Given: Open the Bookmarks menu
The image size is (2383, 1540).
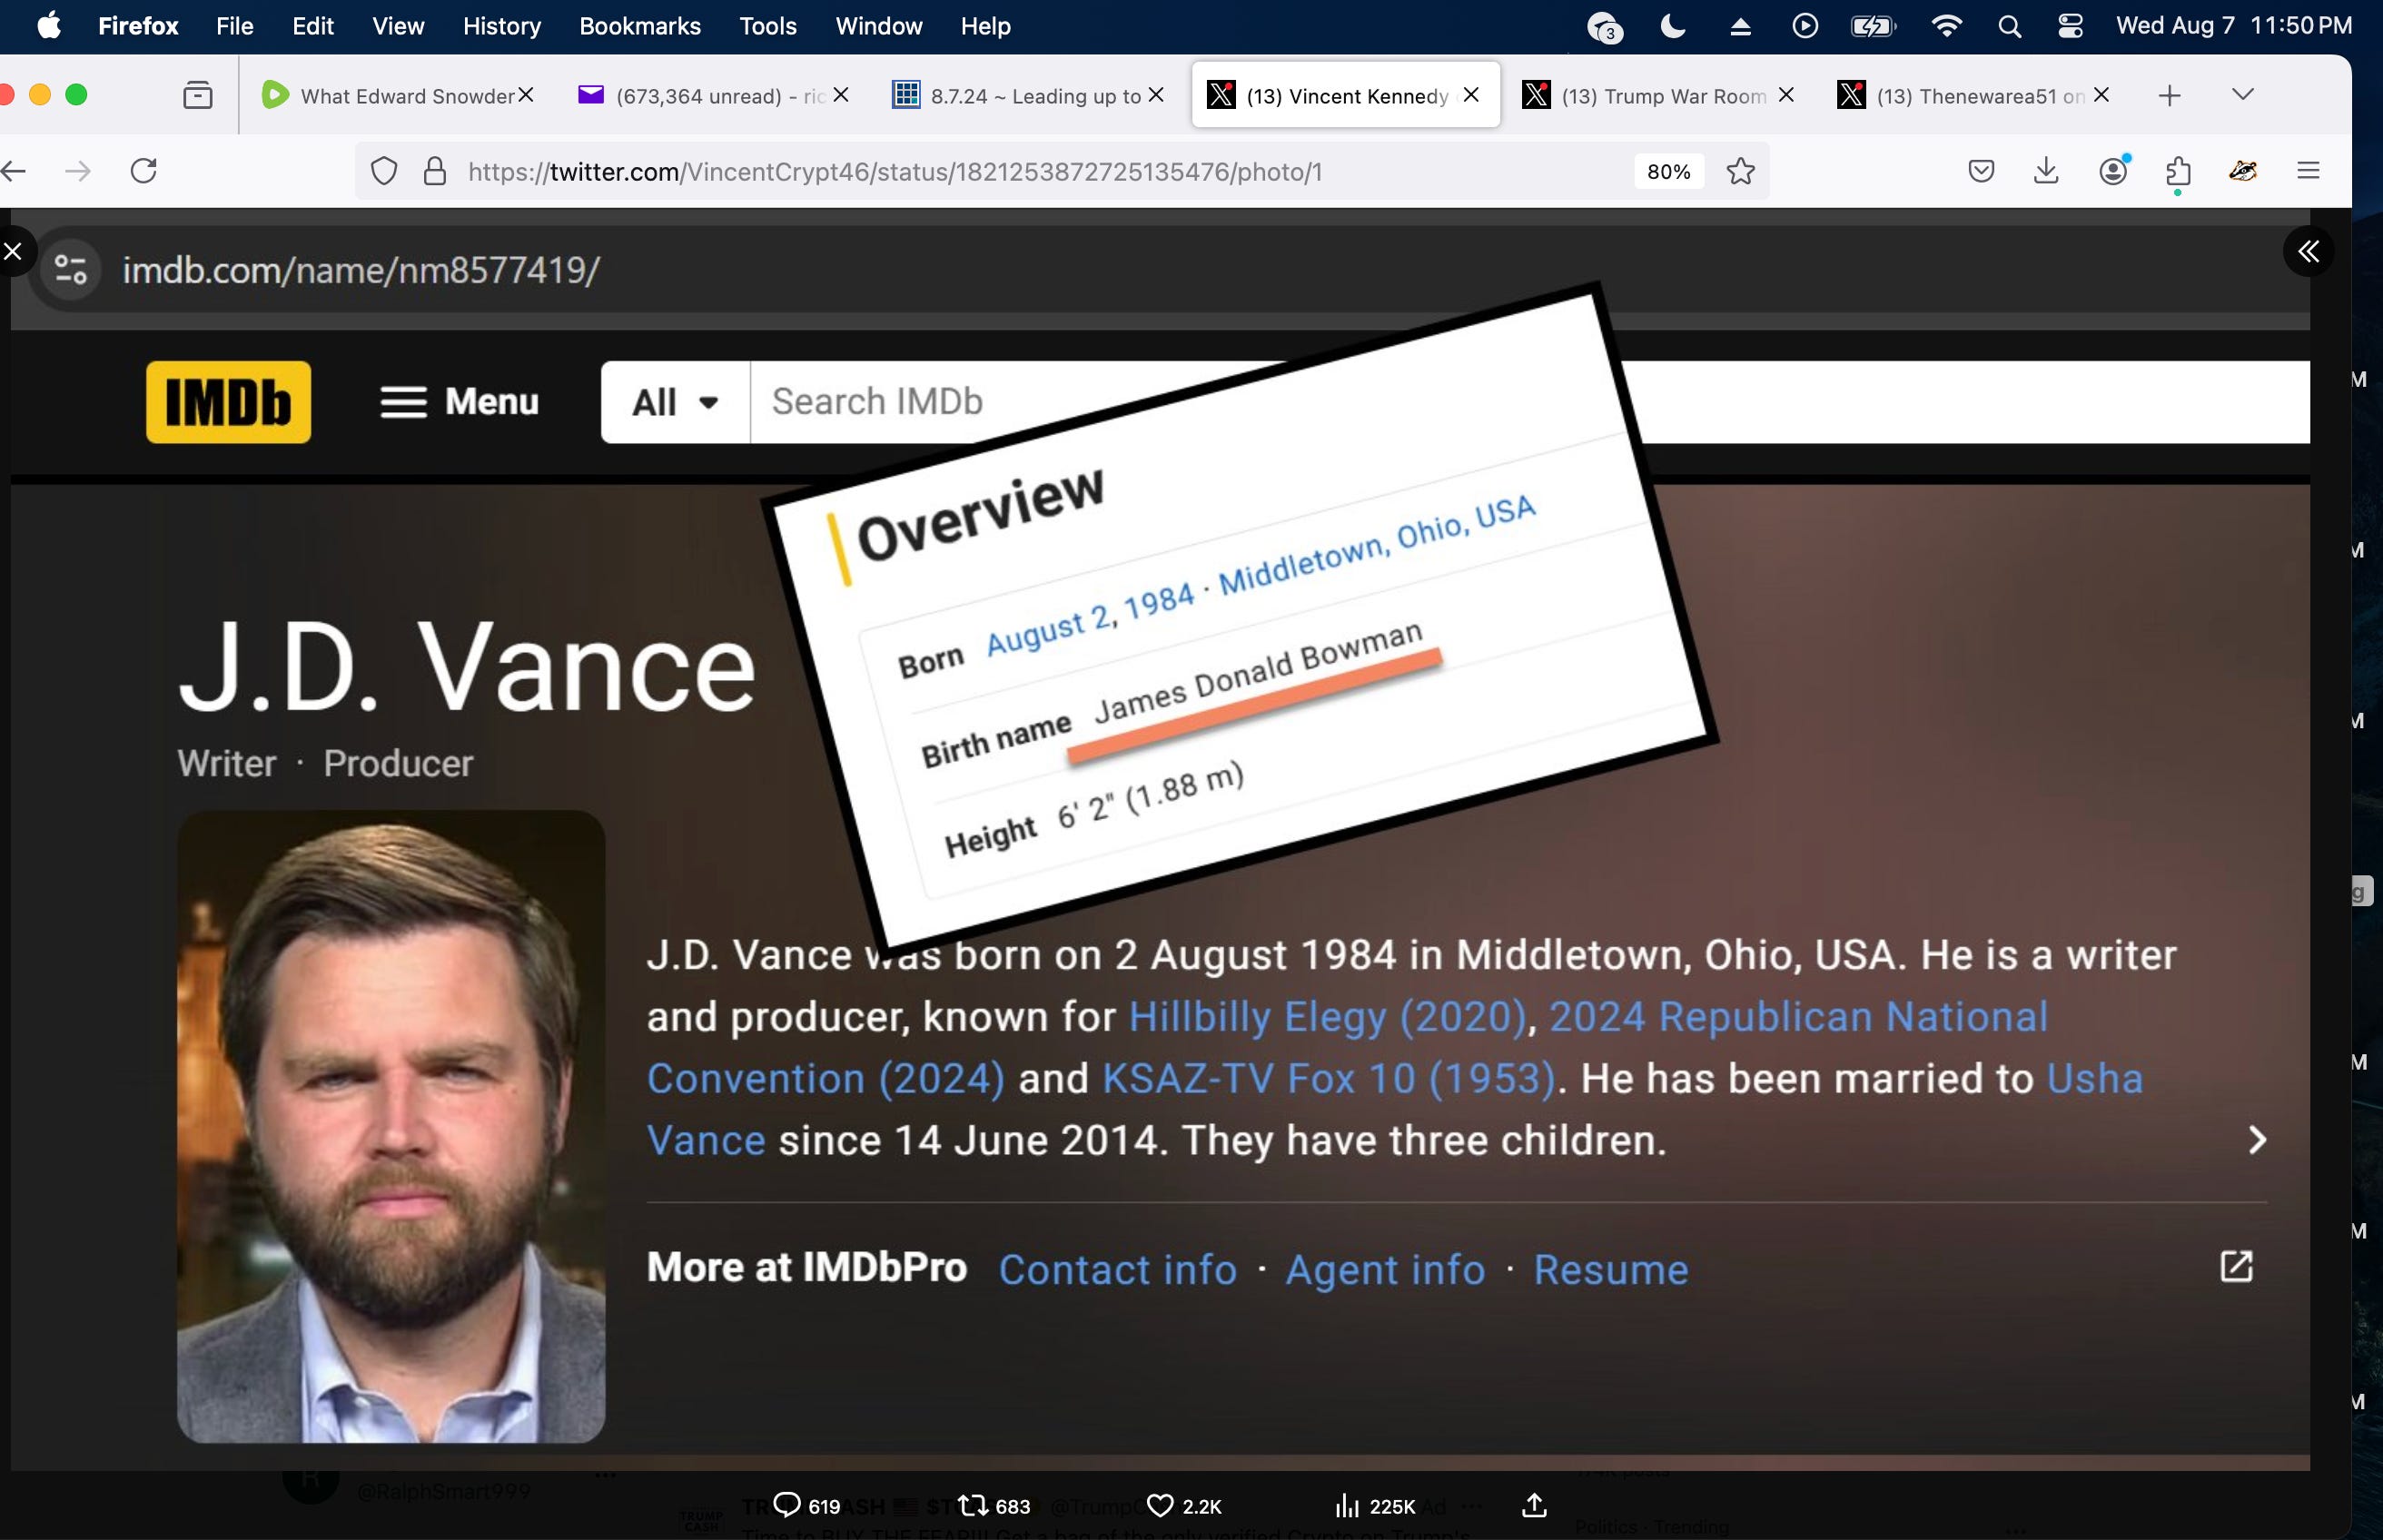Looking at the screenshot, I should coord(640,26).
